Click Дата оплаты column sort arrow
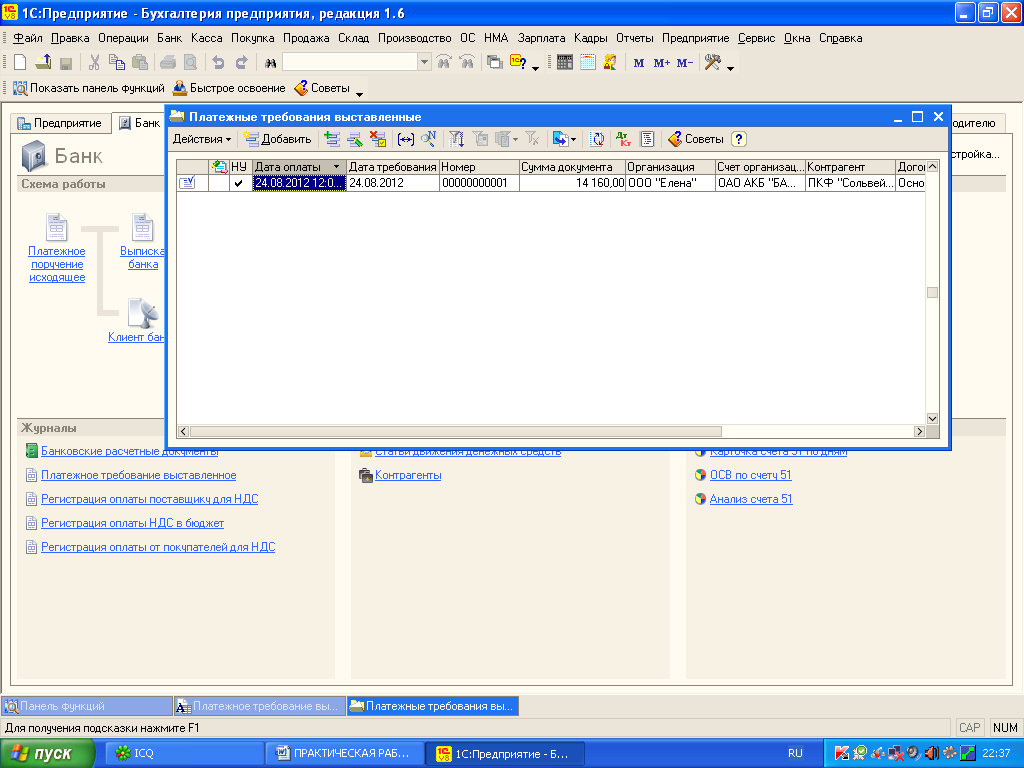 (336, 167)
